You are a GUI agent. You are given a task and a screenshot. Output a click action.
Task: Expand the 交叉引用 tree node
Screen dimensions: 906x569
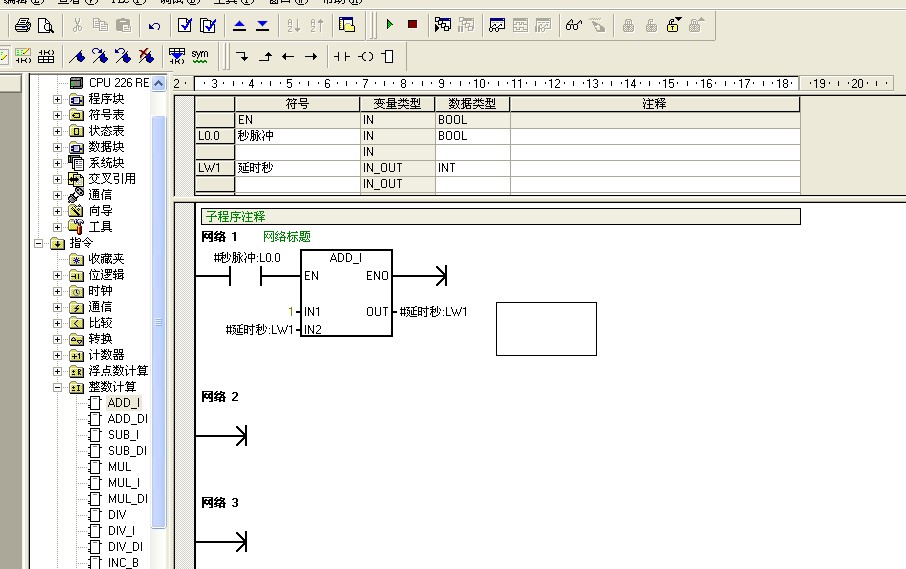[57, 179]
